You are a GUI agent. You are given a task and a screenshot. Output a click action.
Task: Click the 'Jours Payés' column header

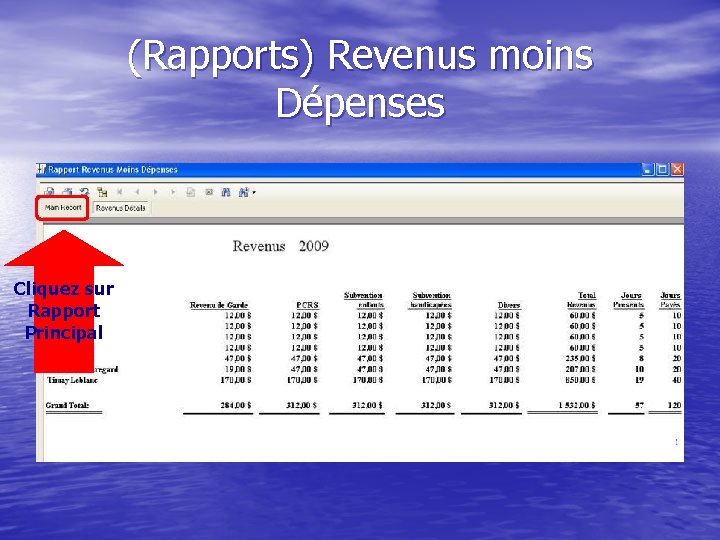point(670,300)
